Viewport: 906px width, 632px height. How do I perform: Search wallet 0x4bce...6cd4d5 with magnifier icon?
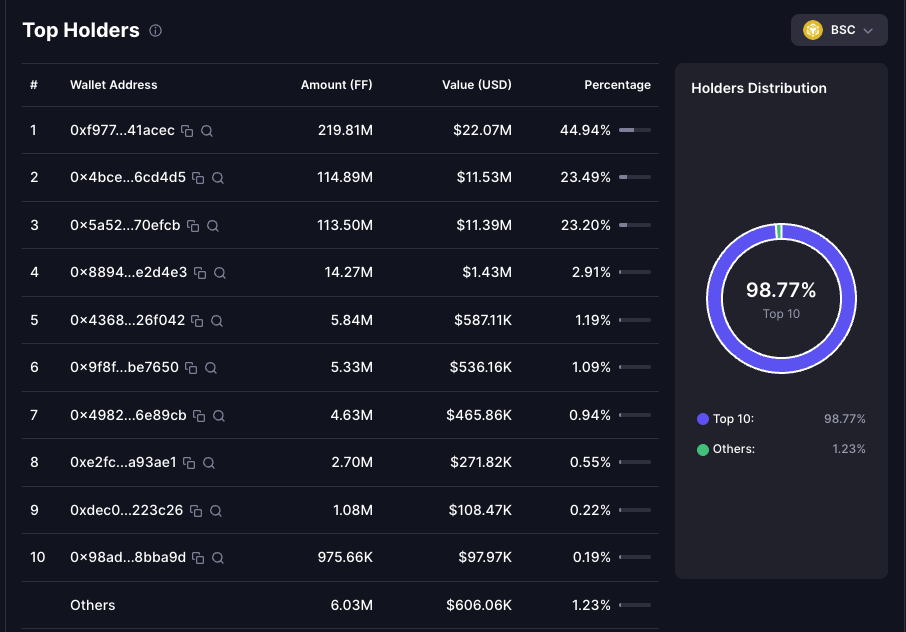(x=218, y=178)
